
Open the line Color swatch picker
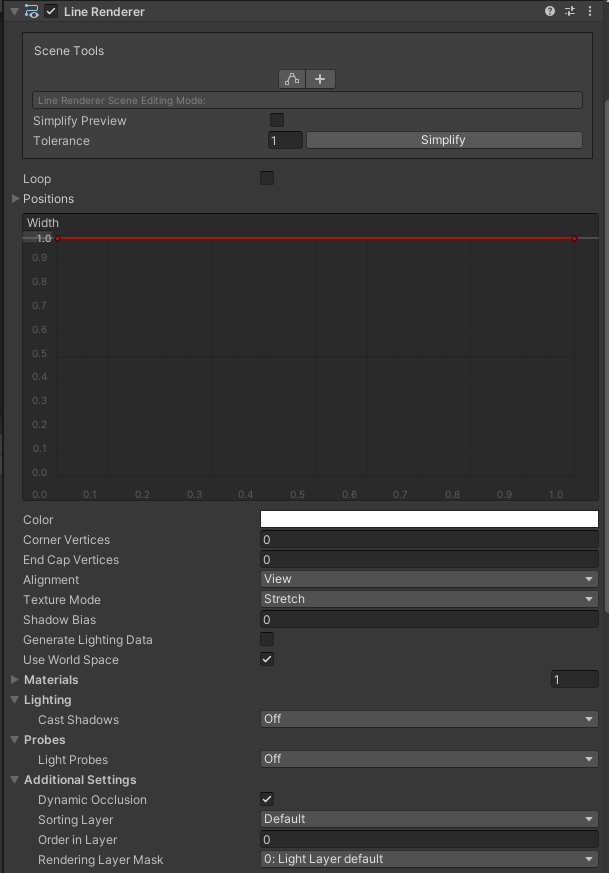pyautogui.click(x=428, y=519)
